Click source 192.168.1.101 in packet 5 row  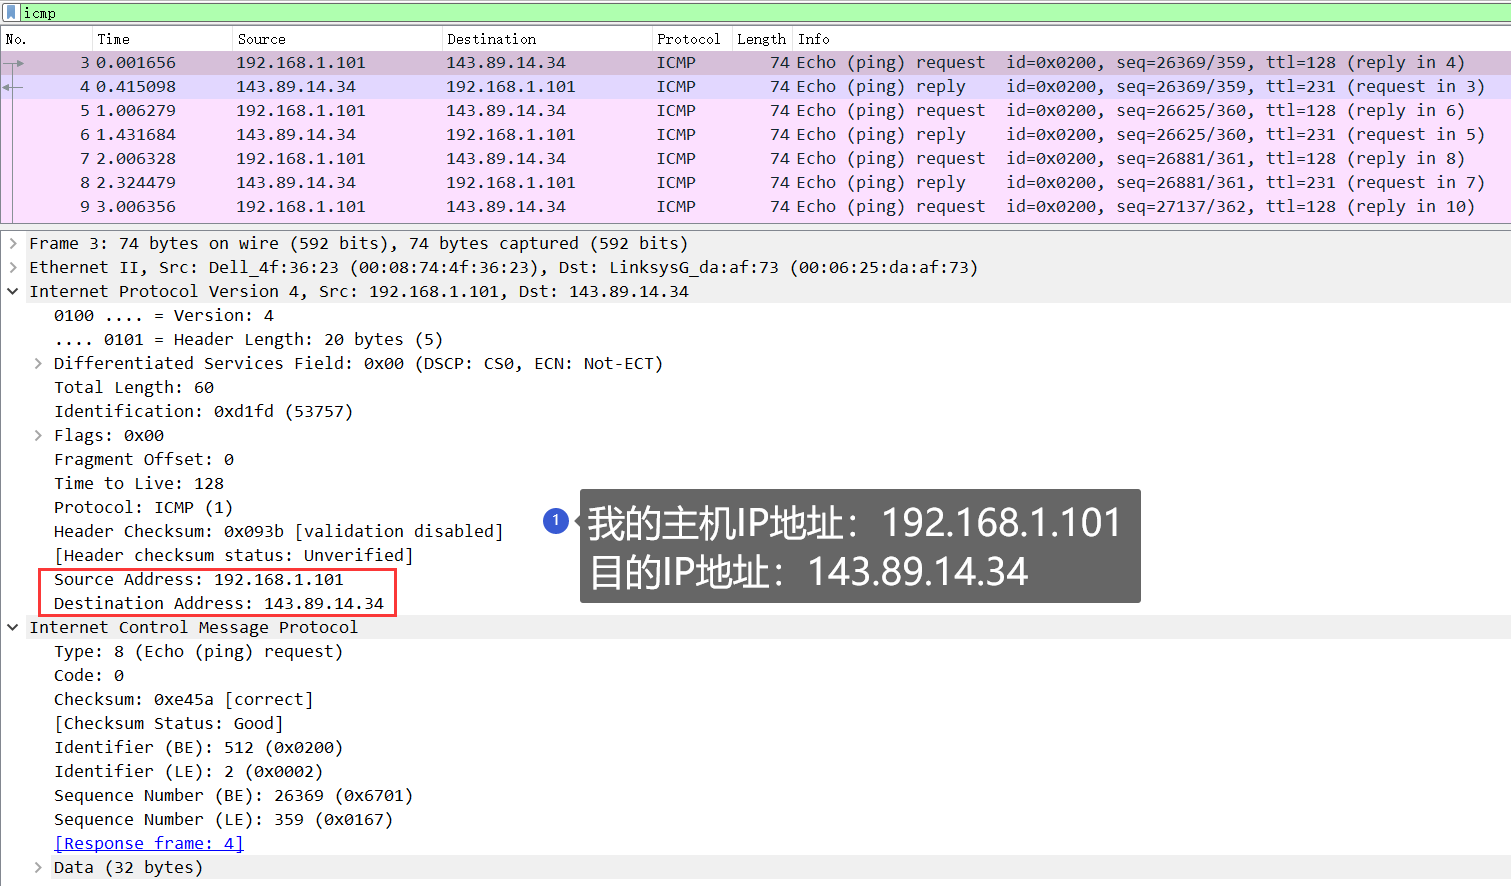point(301,111)
